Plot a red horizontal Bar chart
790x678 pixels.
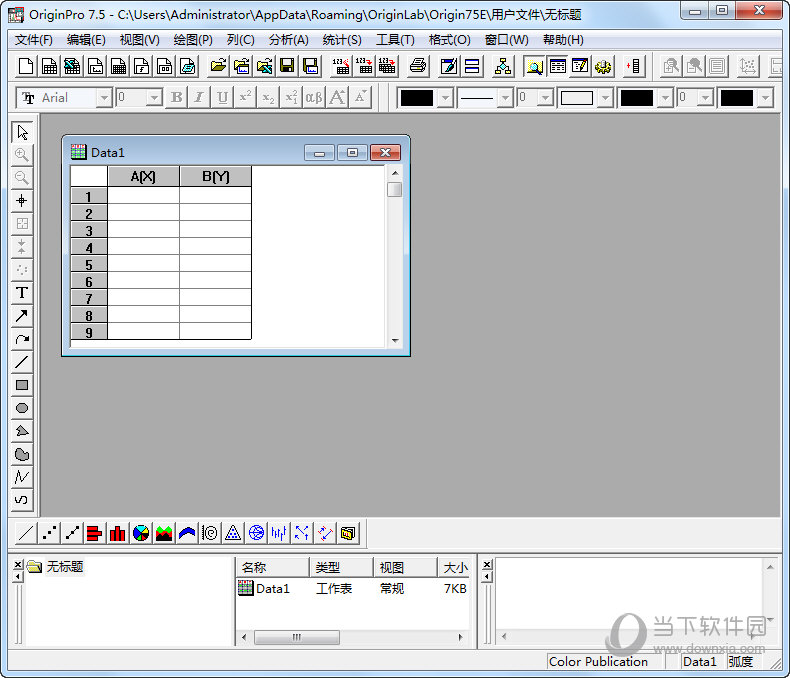pyautogui.click(x=94, y=533)
